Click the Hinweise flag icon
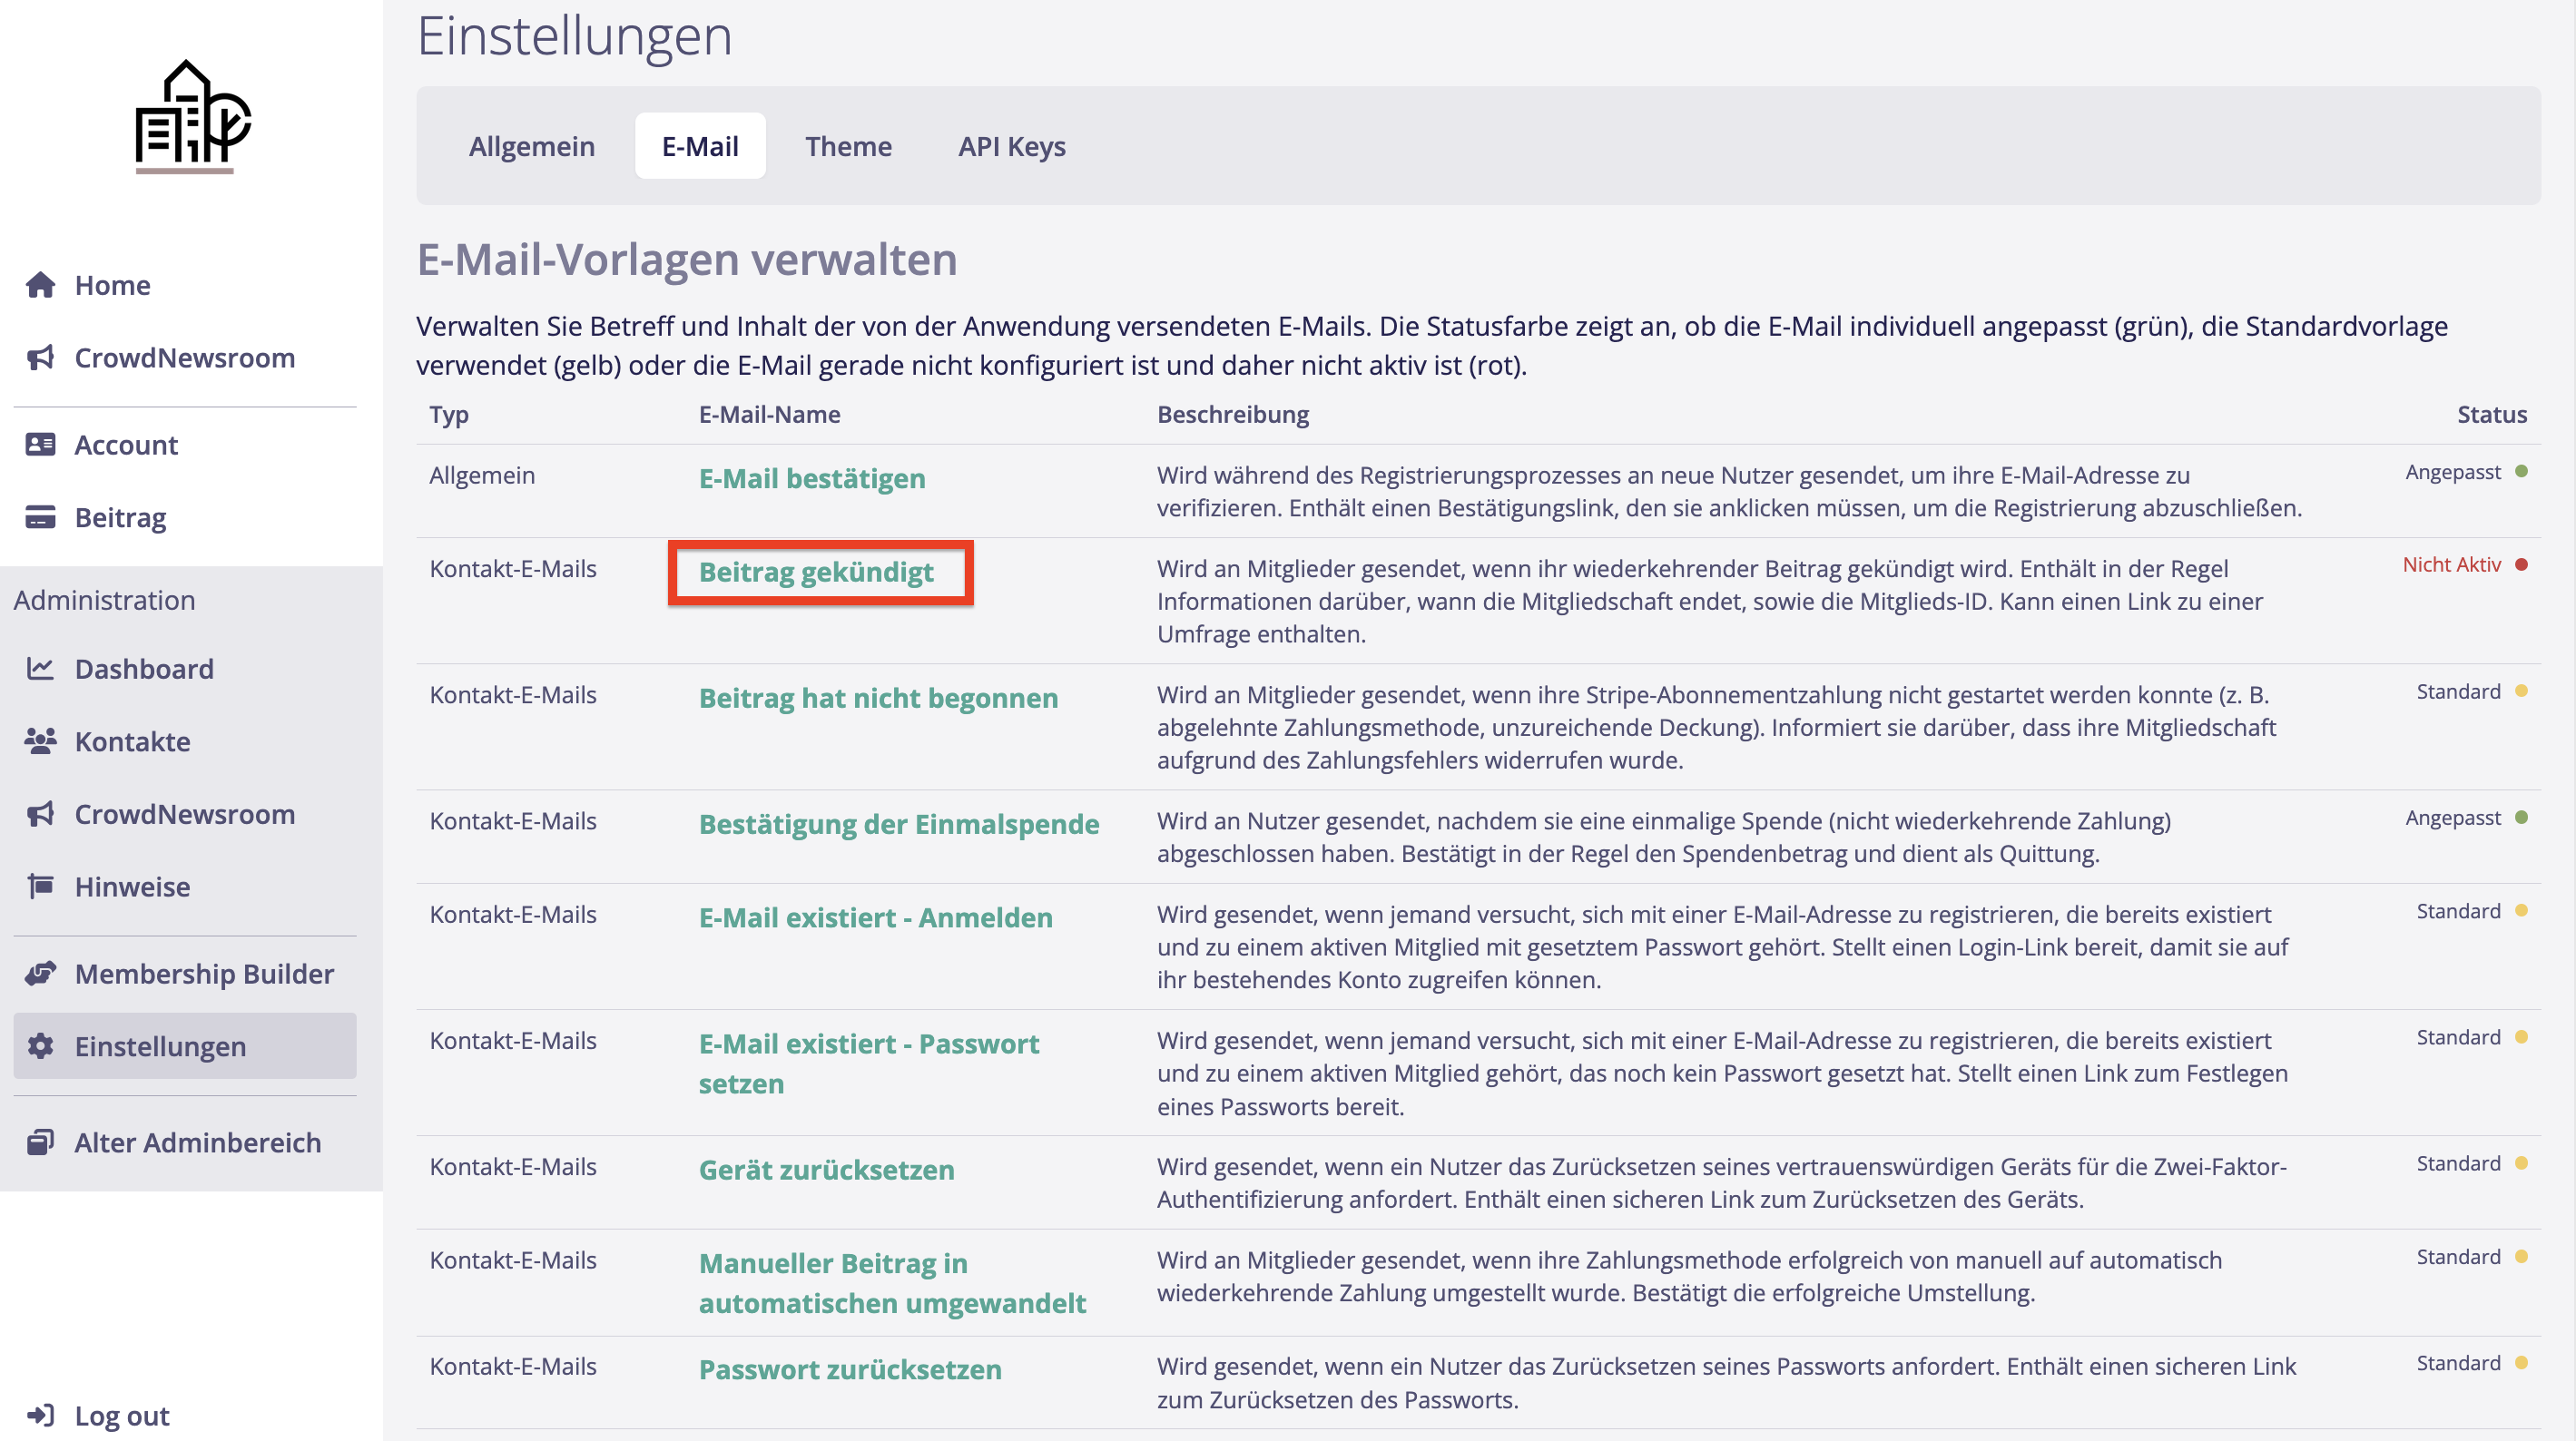 [x=40, y=886]
